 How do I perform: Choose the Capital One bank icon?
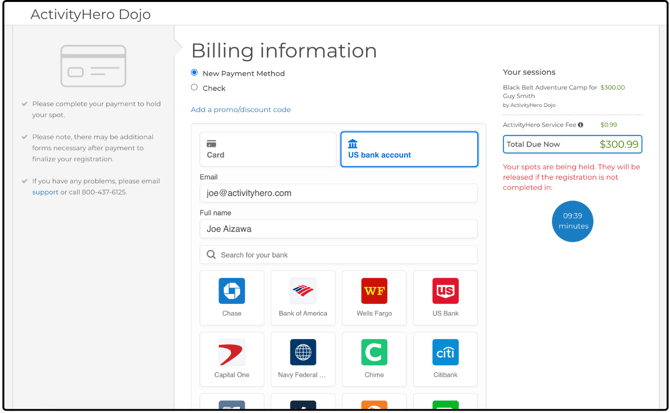click(x=231, y=352)
